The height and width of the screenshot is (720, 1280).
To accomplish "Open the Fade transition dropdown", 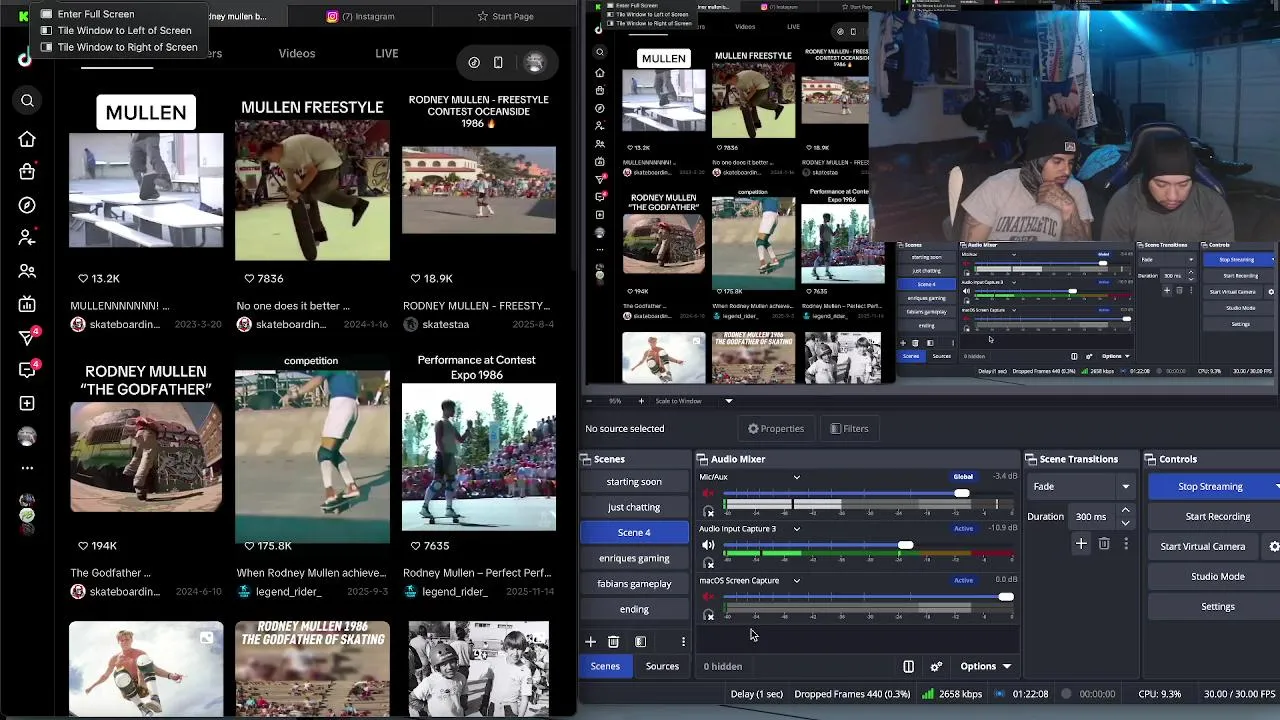I will point(1081,486).
